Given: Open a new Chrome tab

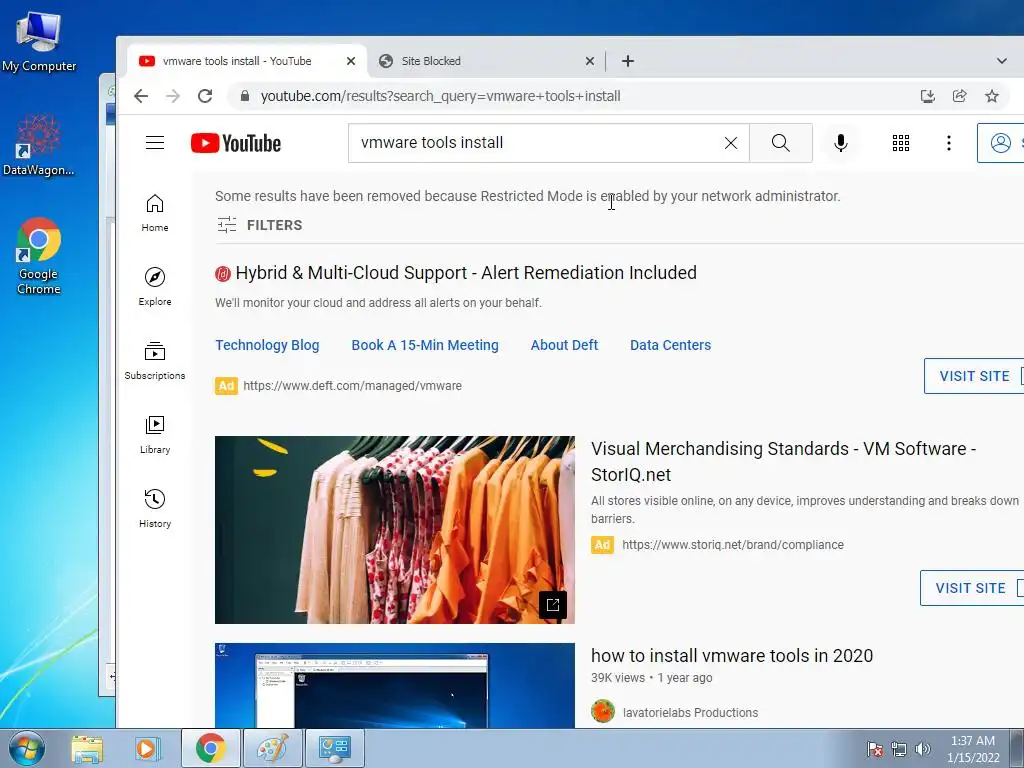Looking at the screenshot, I should click(628, 61).
